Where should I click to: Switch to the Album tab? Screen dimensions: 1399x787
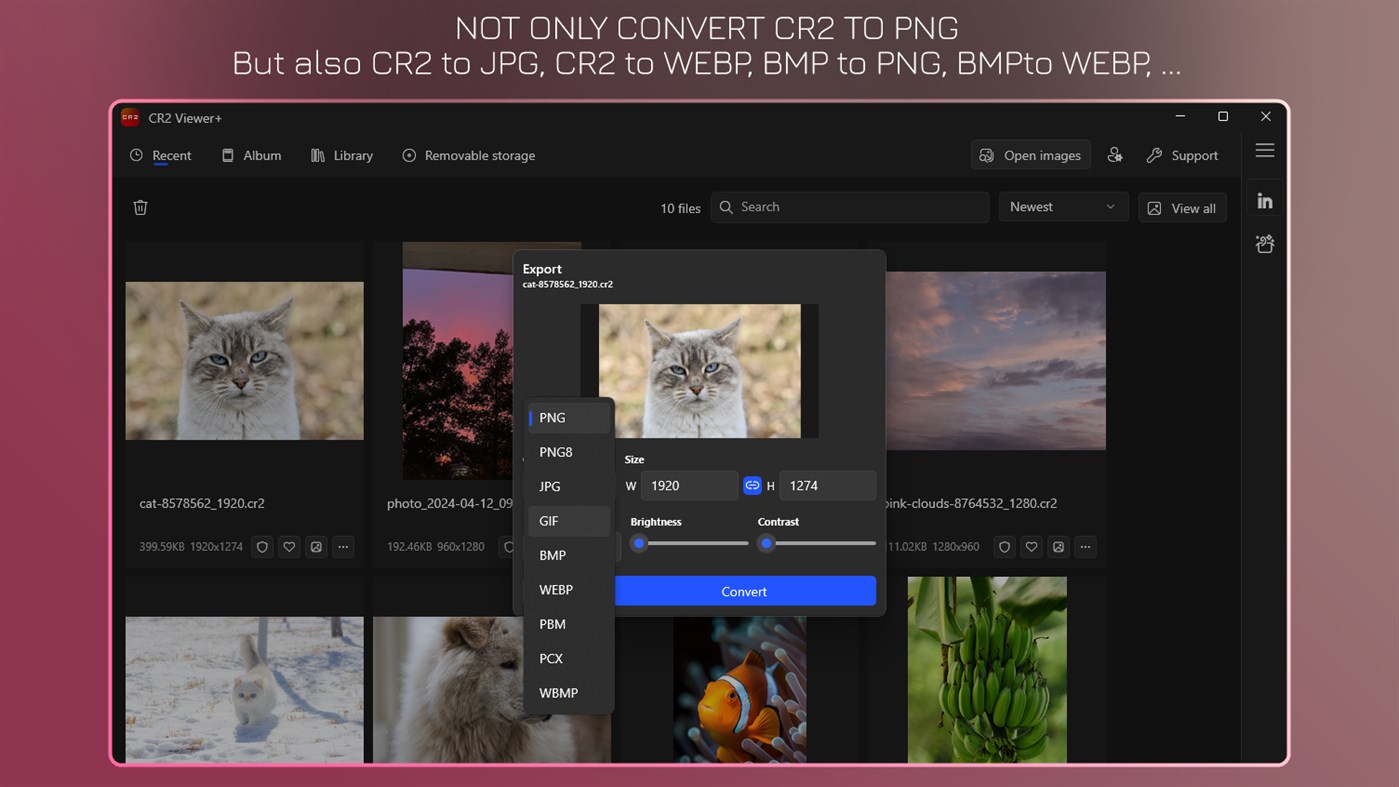click(251, 155)
